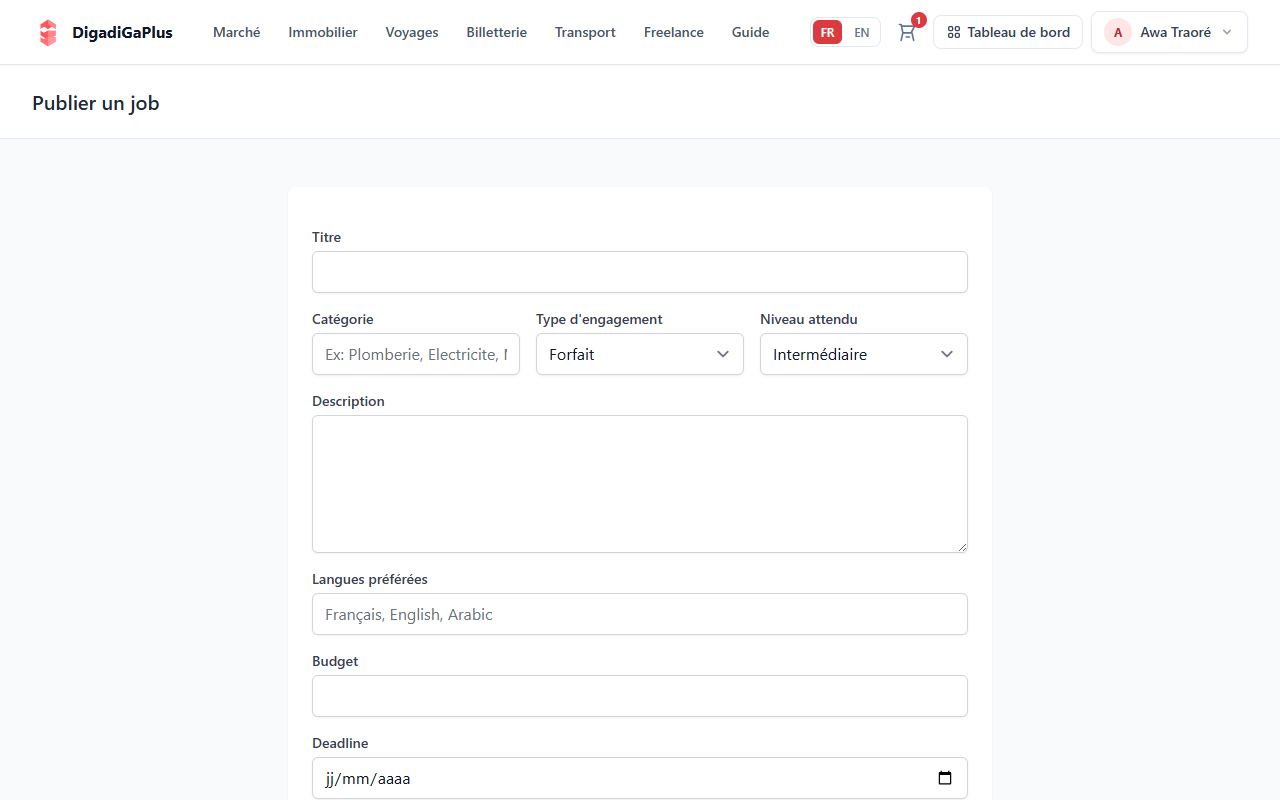Open the calendar picker in Deadline field
1280x800 pixels.
945,778
